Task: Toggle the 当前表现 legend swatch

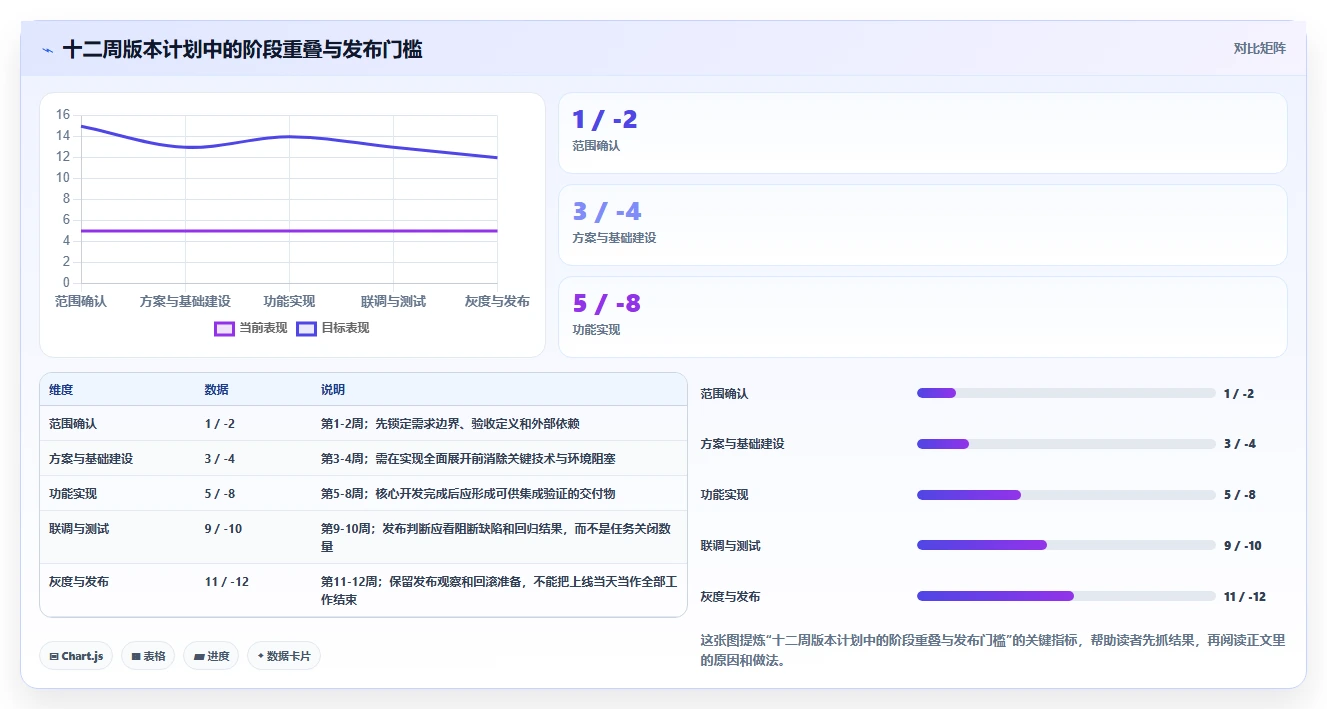Action: (225, 328)
